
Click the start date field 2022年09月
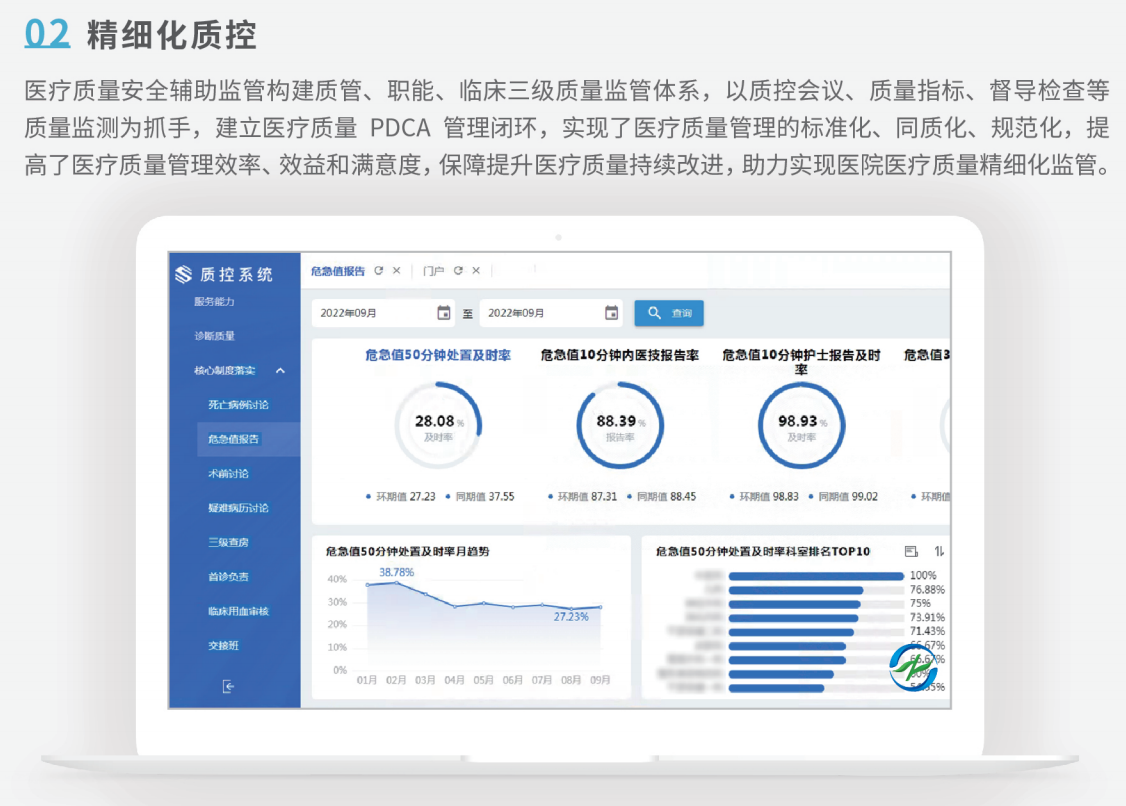372,313
